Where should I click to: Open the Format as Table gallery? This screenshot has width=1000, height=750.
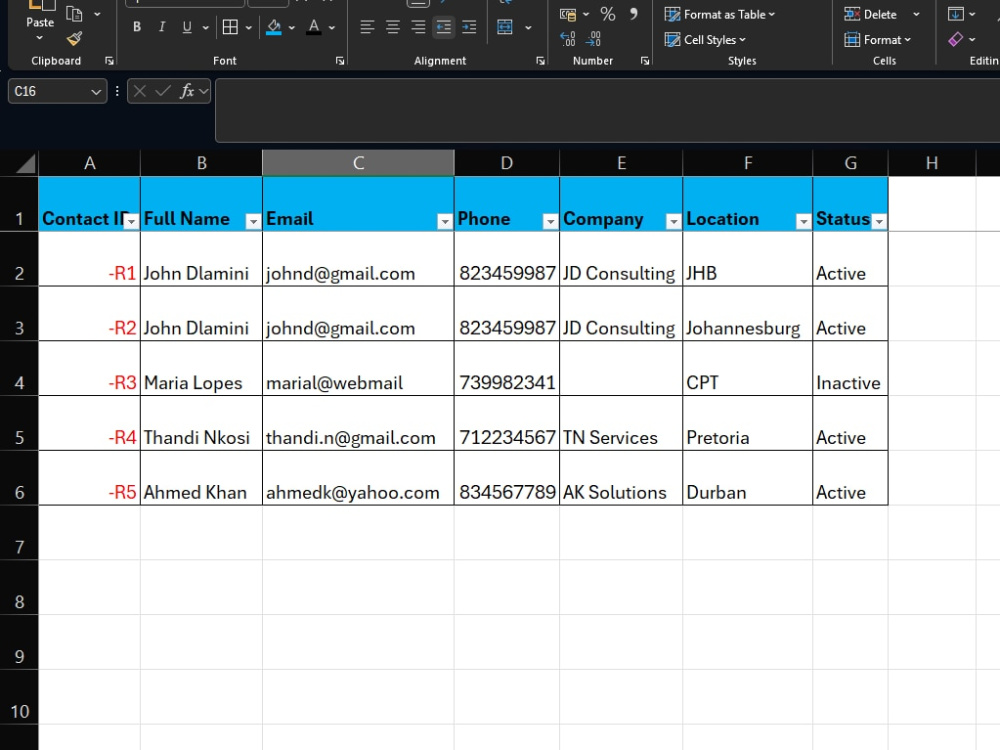click(x=719, y=14)
